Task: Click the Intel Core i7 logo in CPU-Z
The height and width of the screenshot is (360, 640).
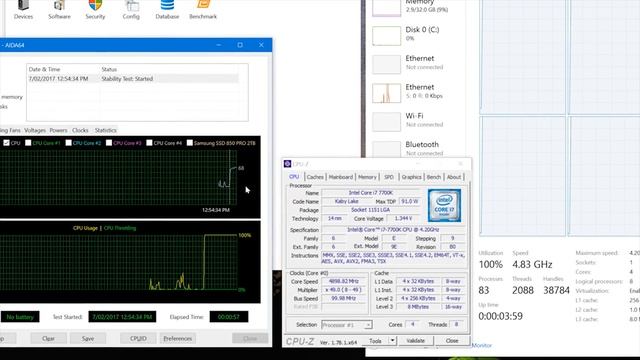Action: pyautogui.click(x=444, y=205)
